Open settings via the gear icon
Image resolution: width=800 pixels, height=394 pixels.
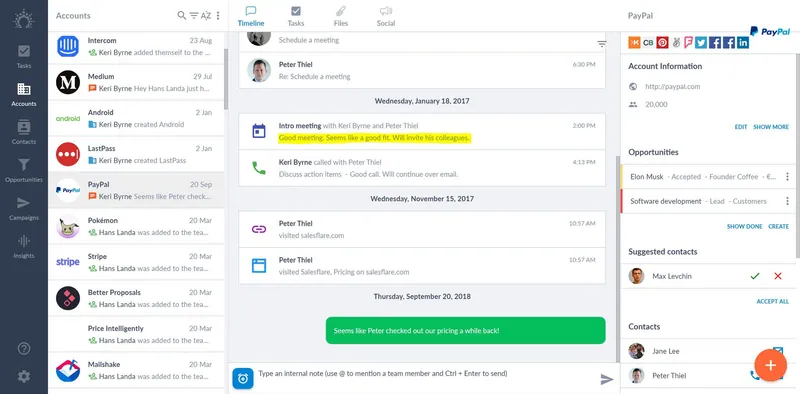pyautogui.click(x=24, y=377)
